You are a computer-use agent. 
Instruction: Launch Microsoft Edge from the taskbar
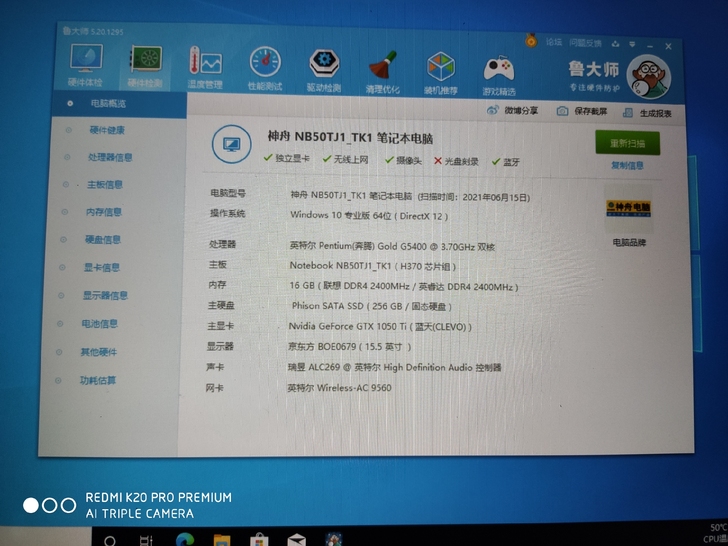185,540
